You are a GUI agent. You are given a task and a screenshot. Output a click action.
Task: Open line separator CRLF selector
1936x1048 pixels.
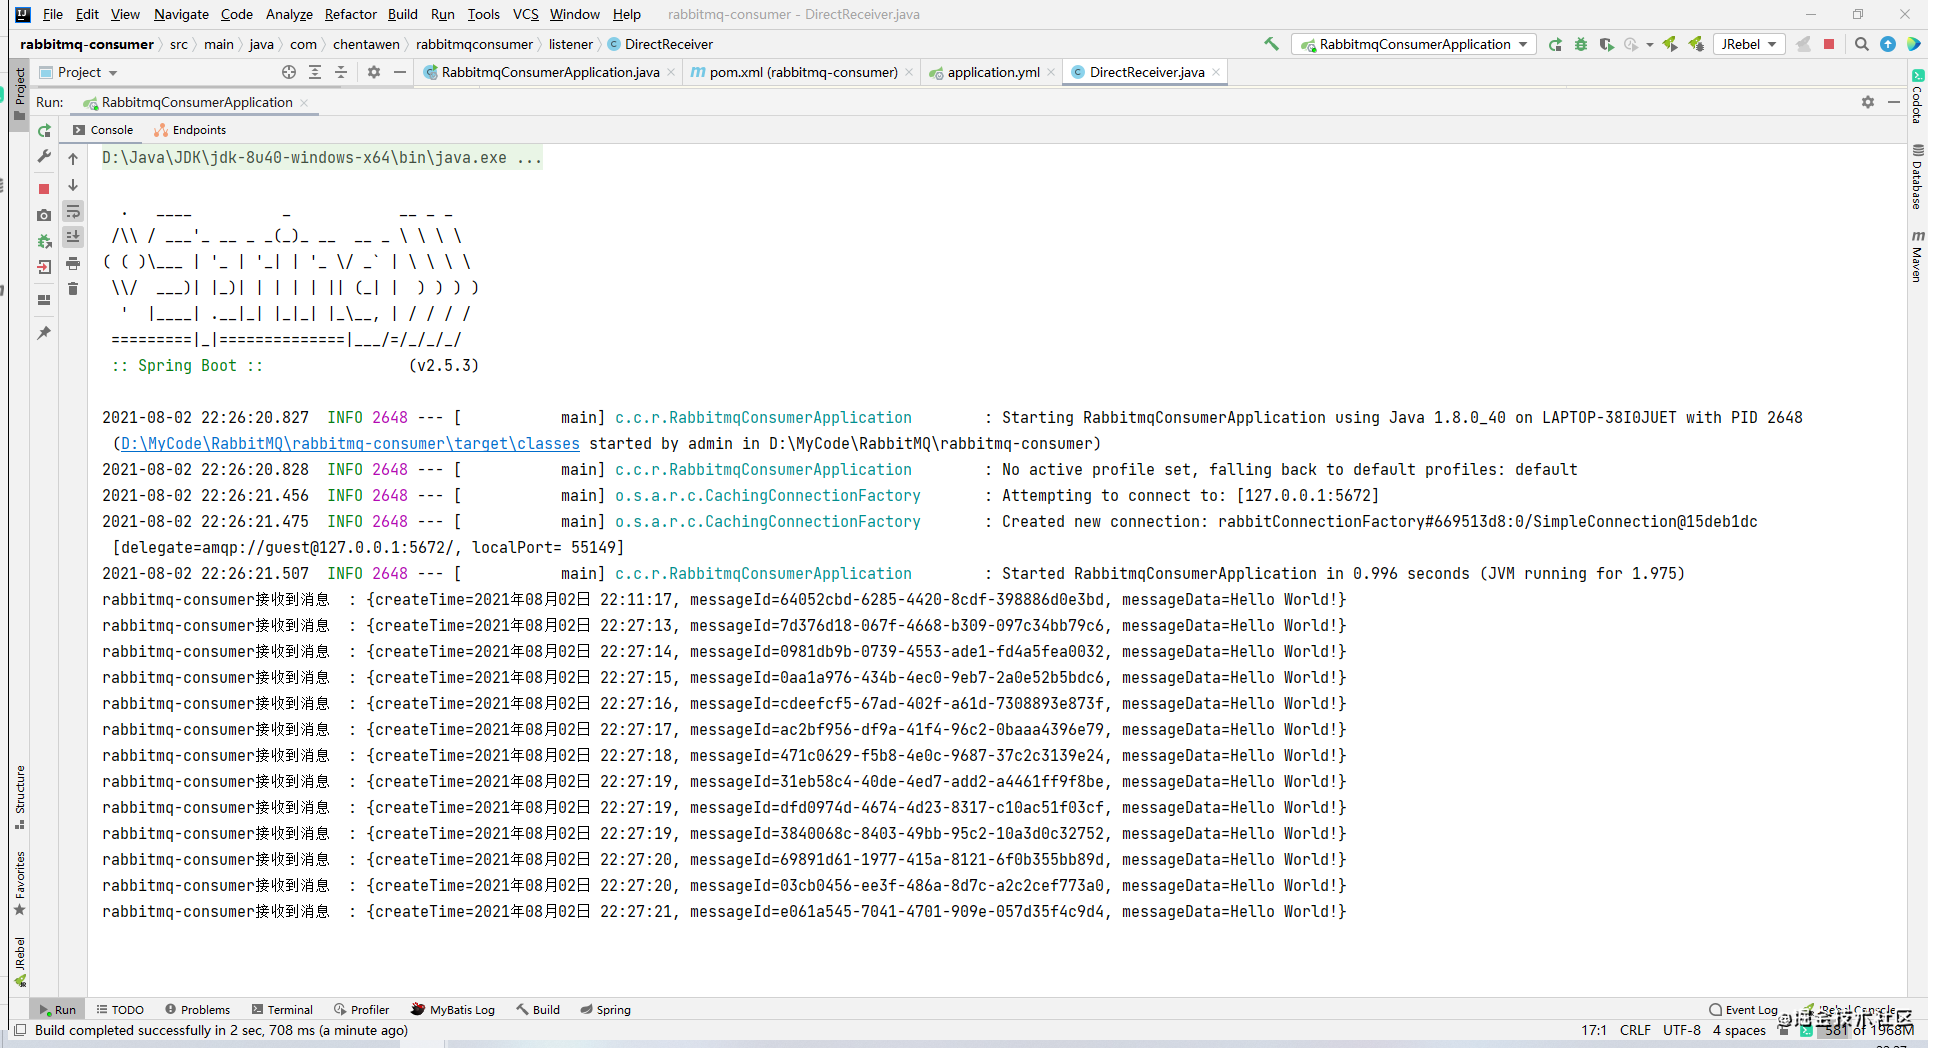pos(1635,1030)
